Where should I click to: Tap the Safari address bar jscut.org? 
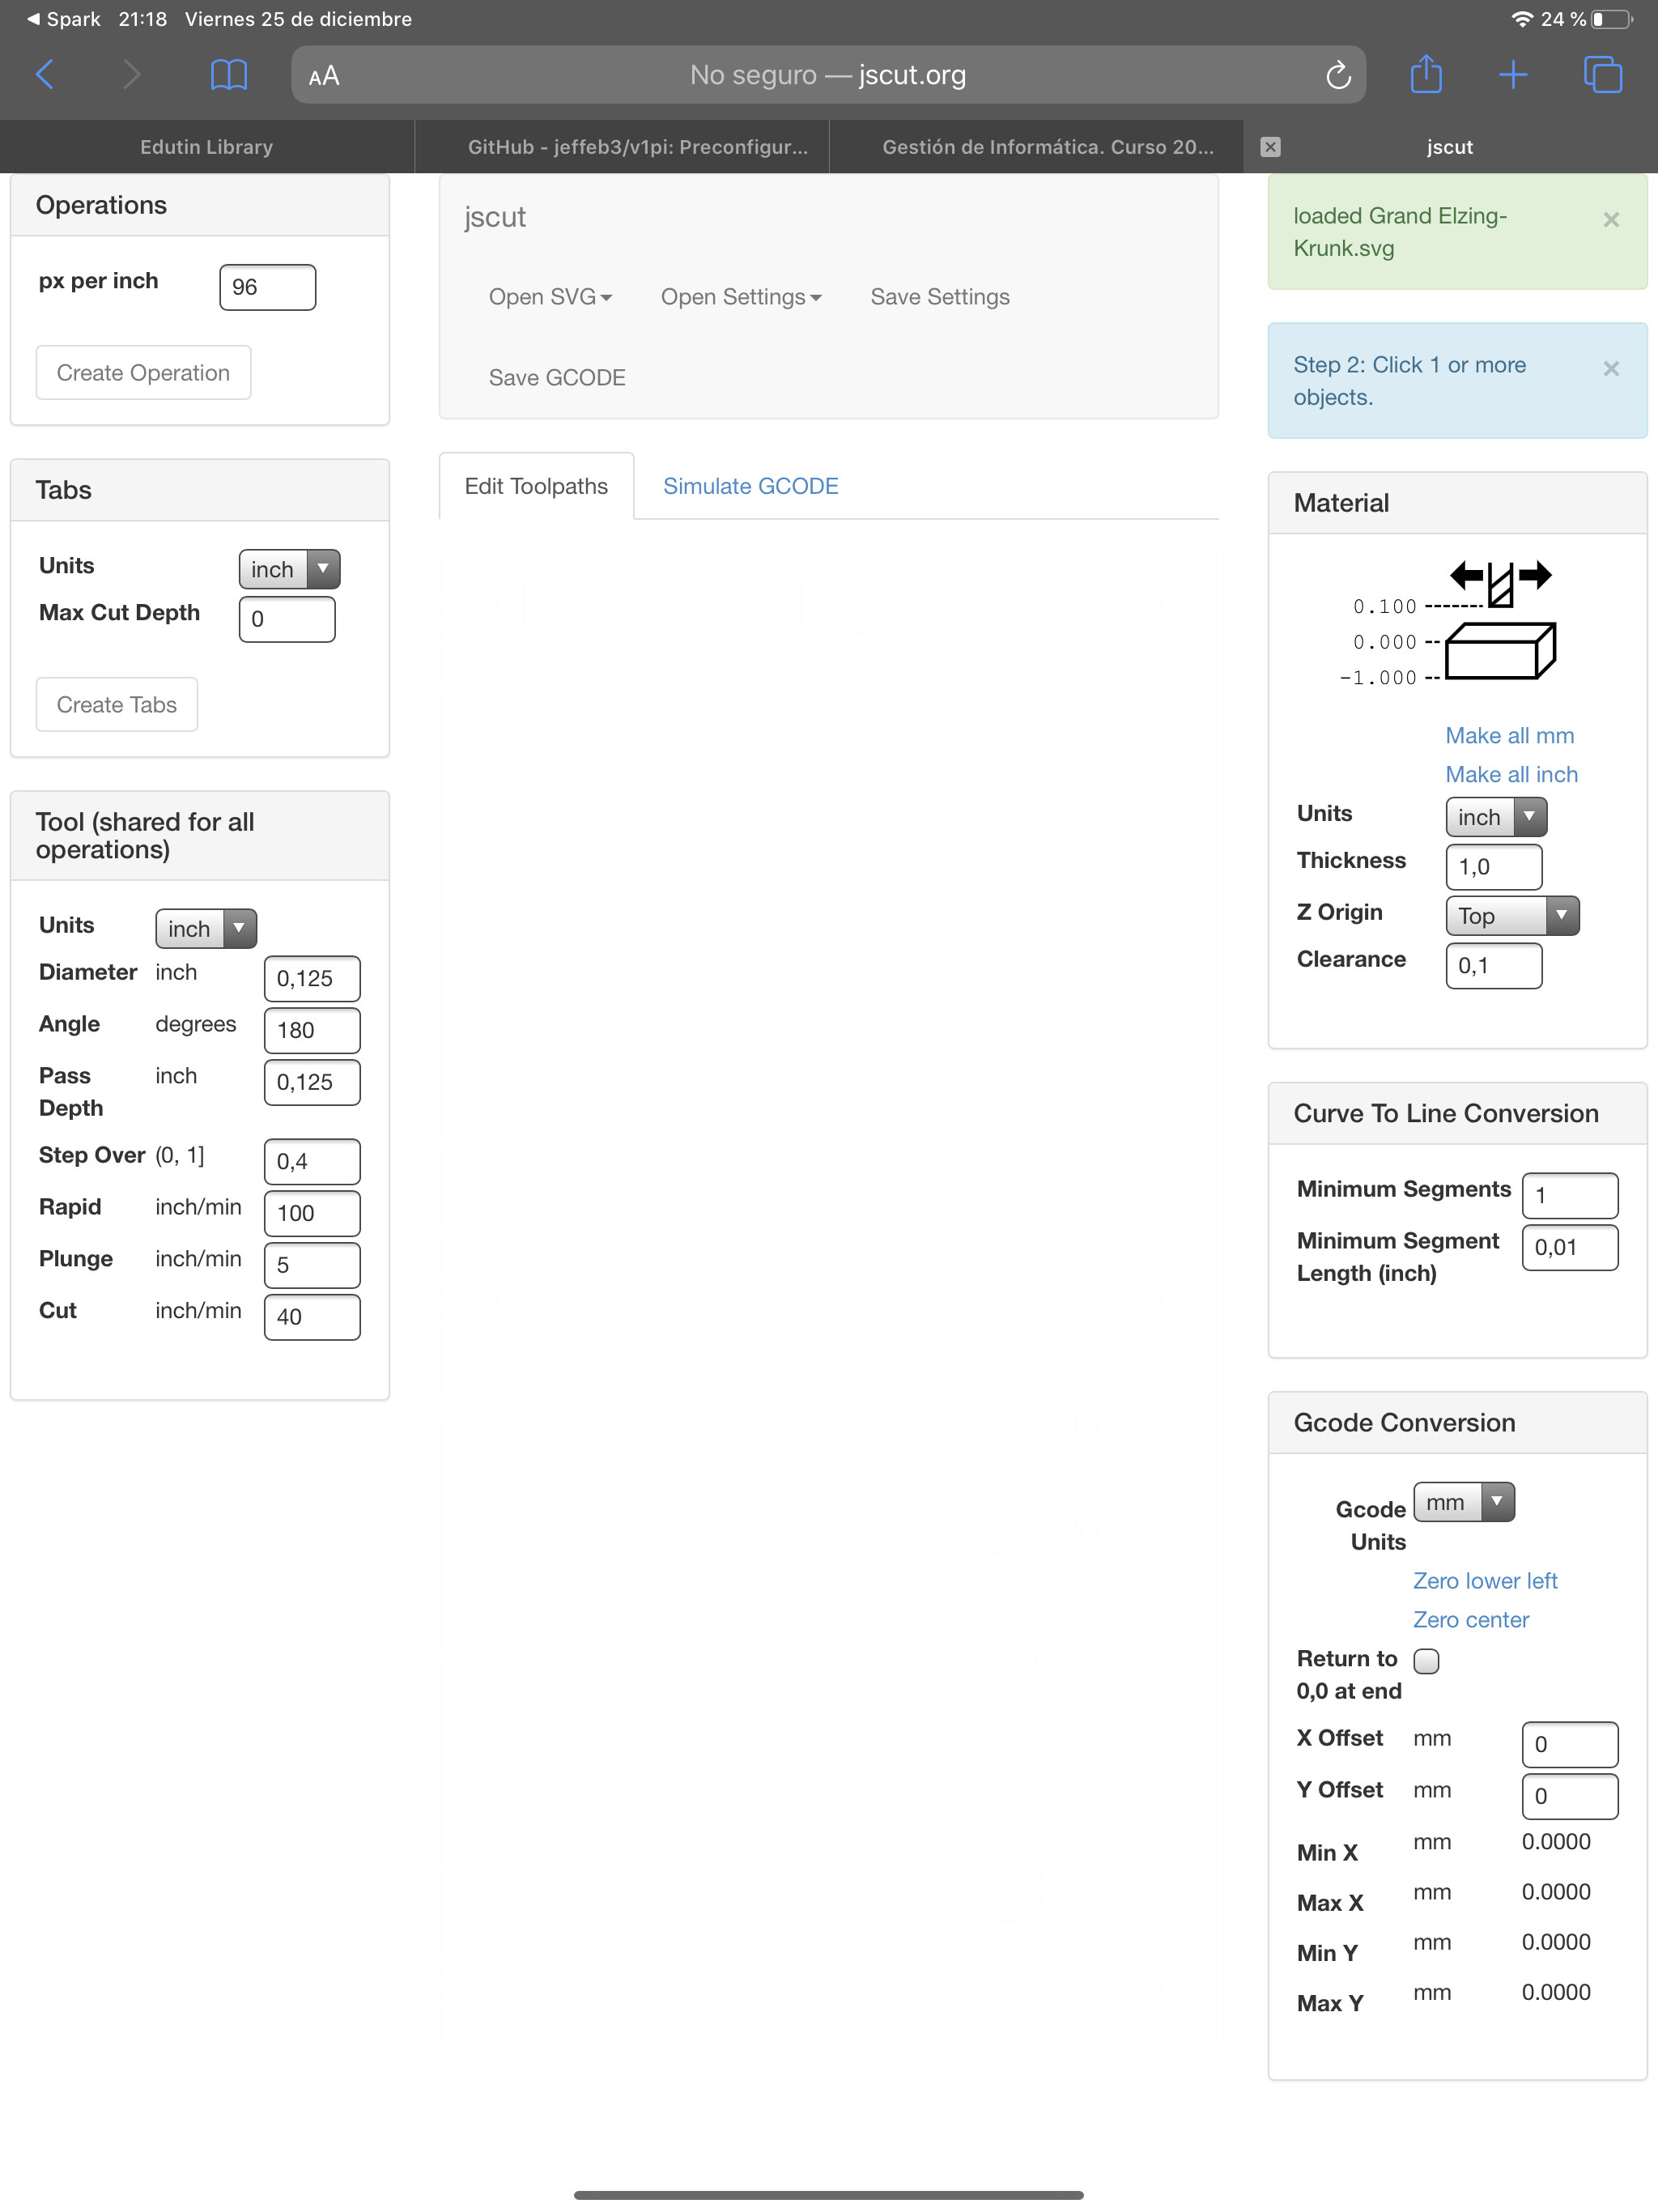click(x=828, y=75)
